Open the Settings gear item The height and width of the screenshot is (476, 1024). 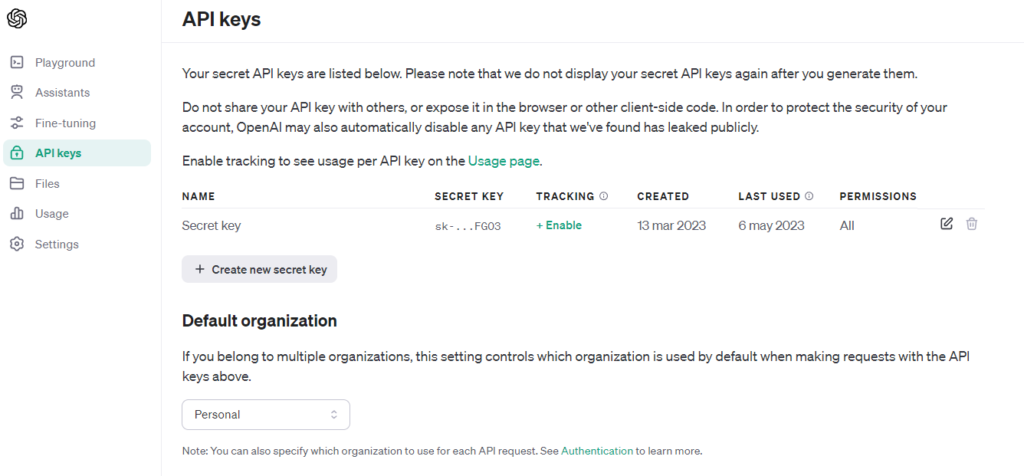click(x=56, y=244)
